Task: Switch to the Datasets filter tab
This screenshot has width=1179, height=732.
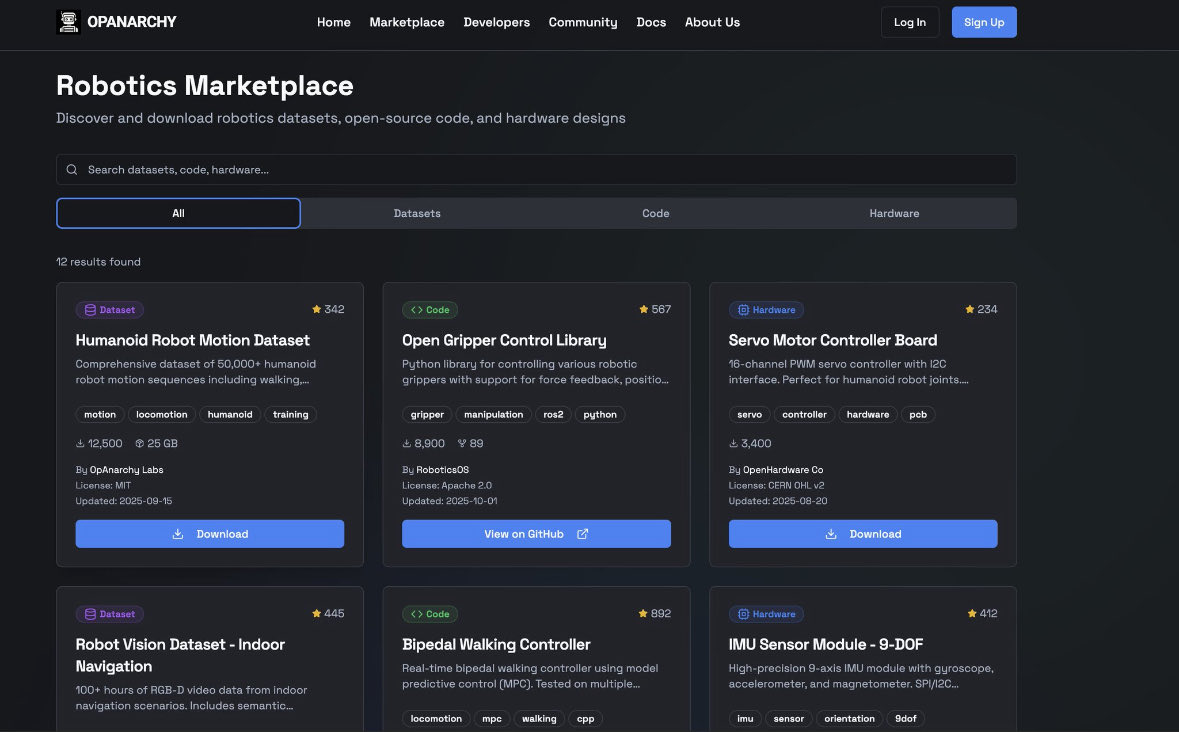Action: [417, 213]
